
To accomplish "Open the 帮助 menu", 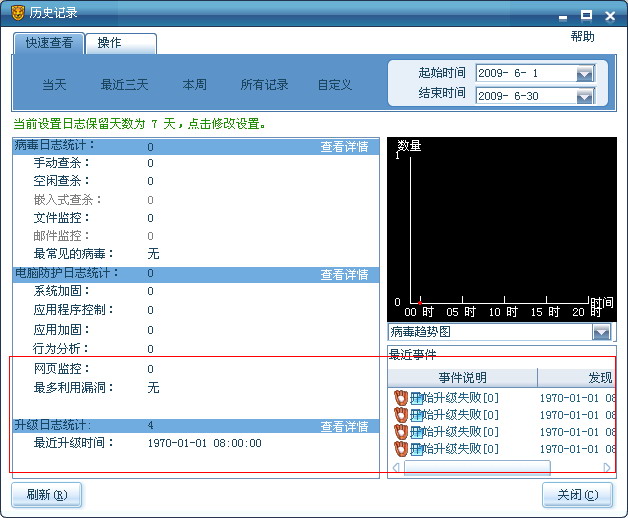I will click(x=582, y=37).
